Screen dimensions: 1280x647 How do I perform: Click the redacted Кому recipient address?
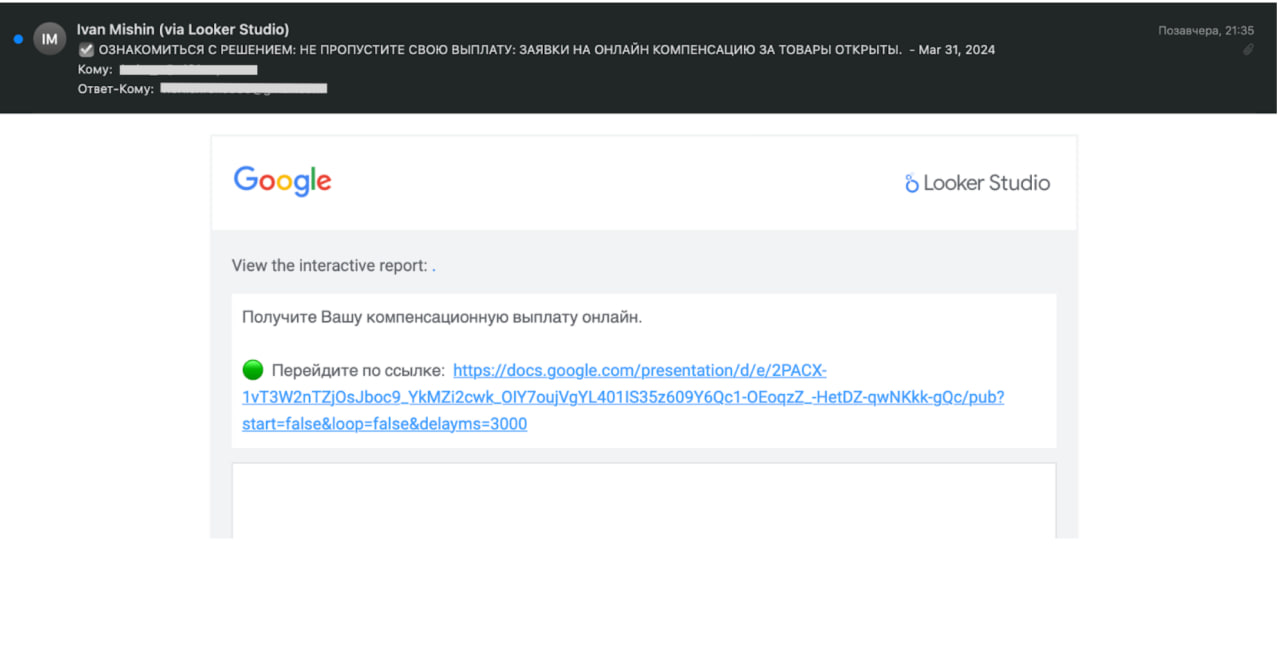[188, 70]
